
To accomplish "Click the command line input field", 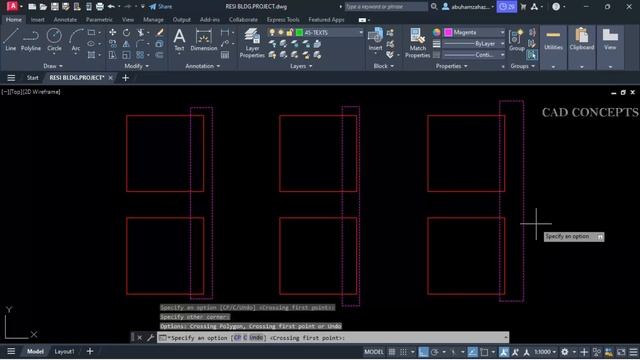I will 333,338.
